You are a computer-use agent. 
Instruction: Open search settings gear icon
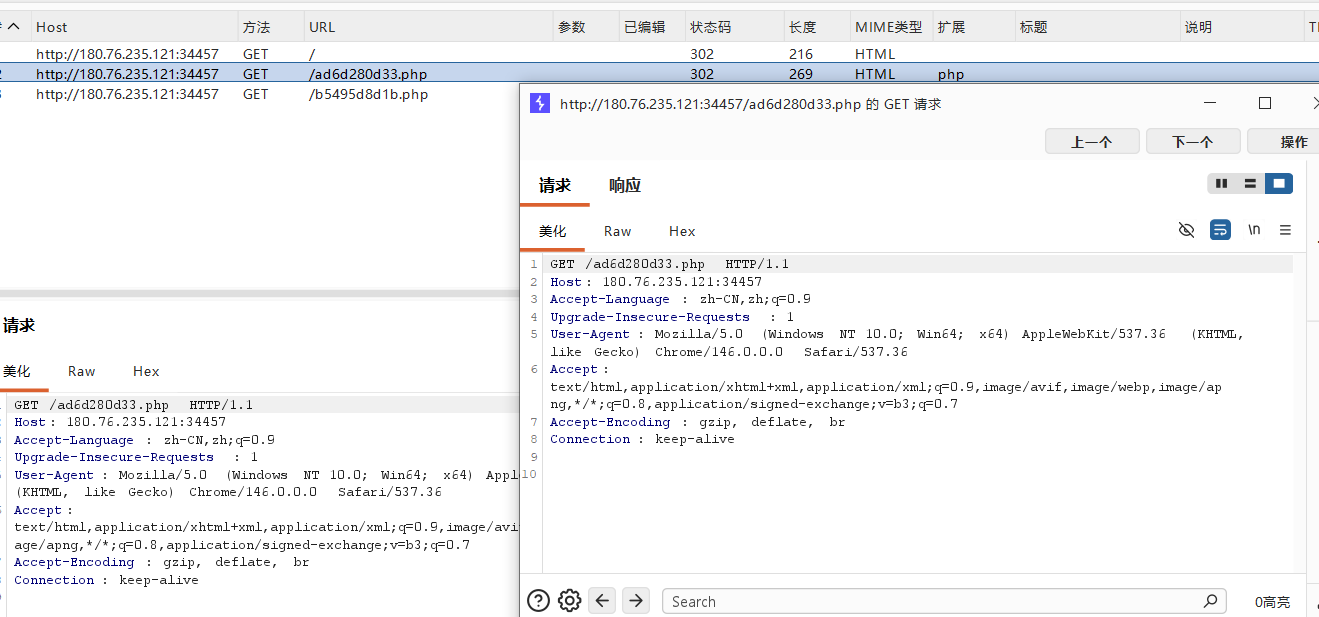click(569, 600)
